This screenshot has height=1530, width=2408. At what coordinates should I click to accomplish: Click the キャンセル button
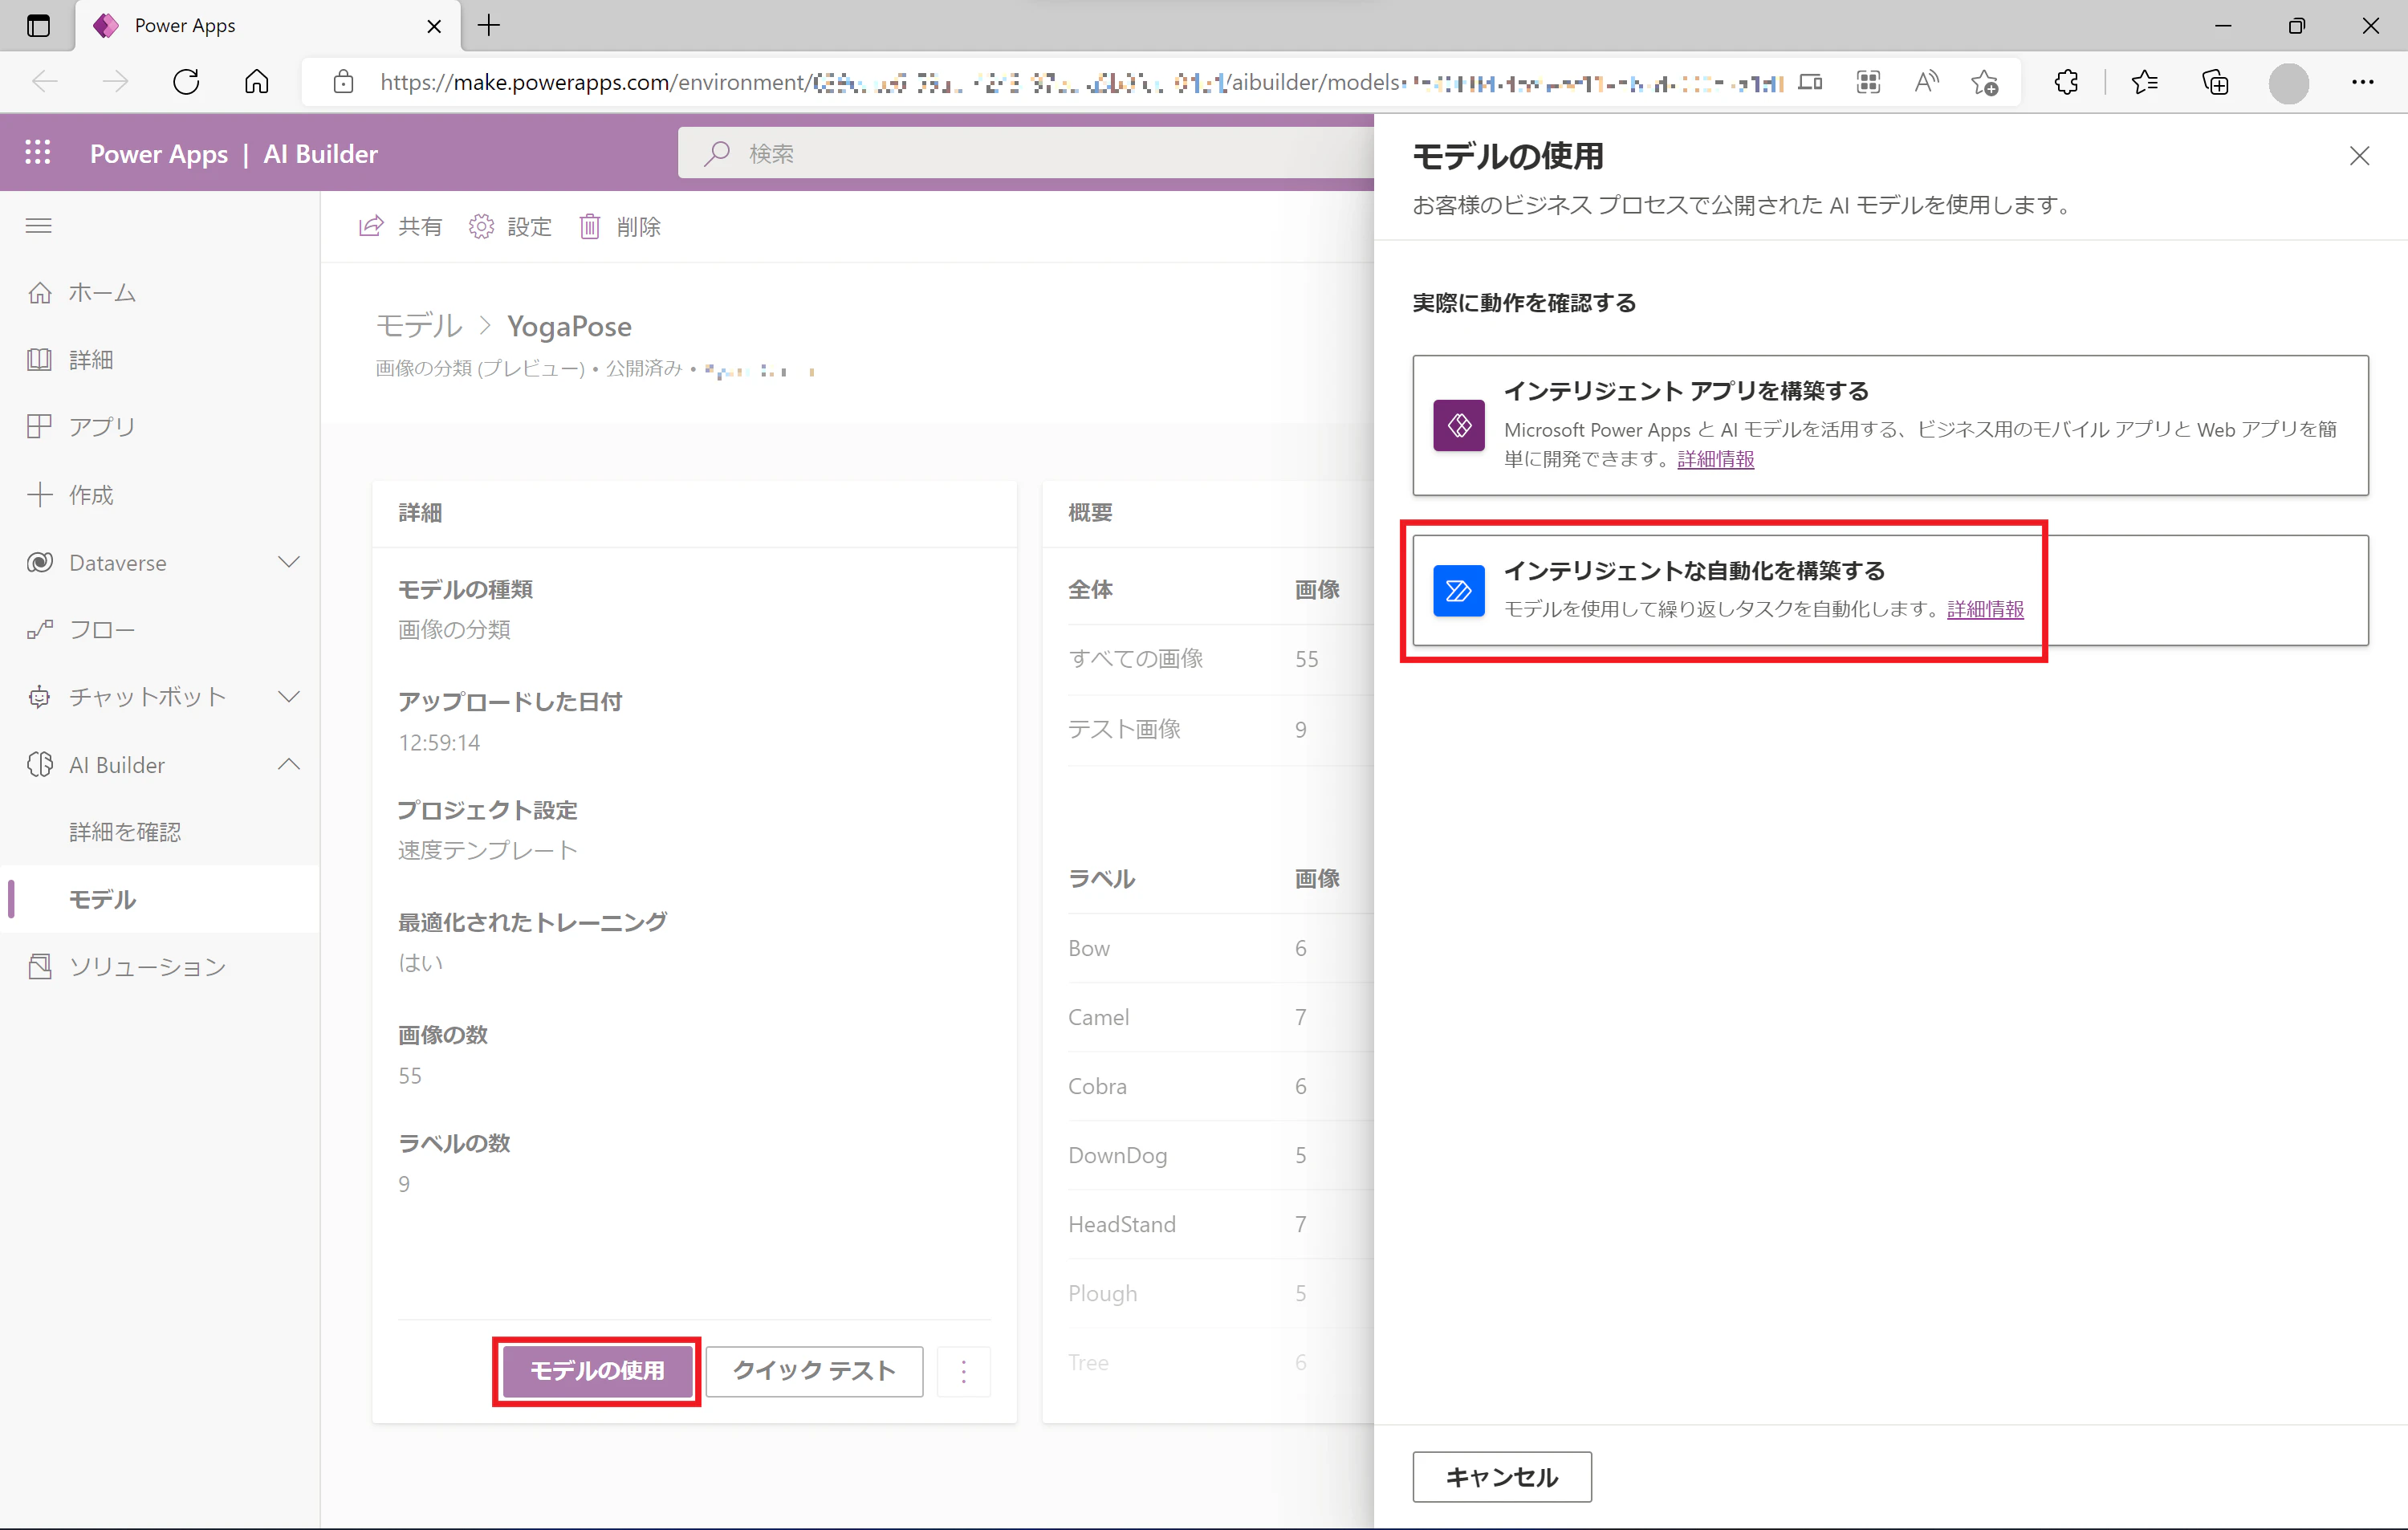[1501, 1476]
